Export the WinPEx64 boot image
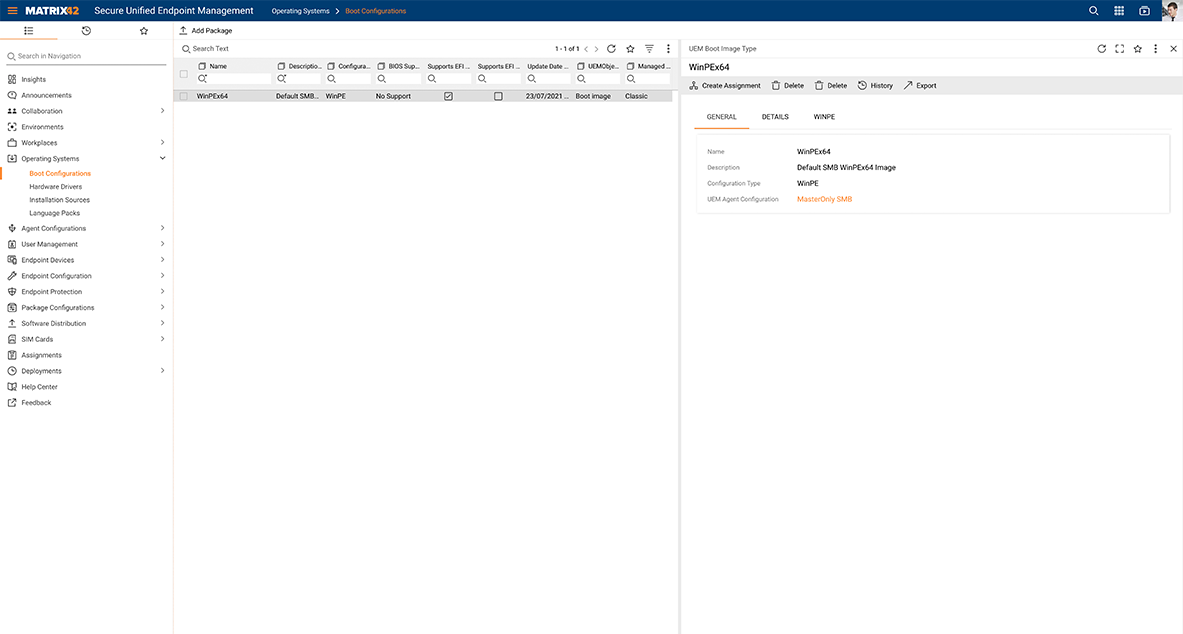Screen dimensions: 1183x634 pos(919,85)
